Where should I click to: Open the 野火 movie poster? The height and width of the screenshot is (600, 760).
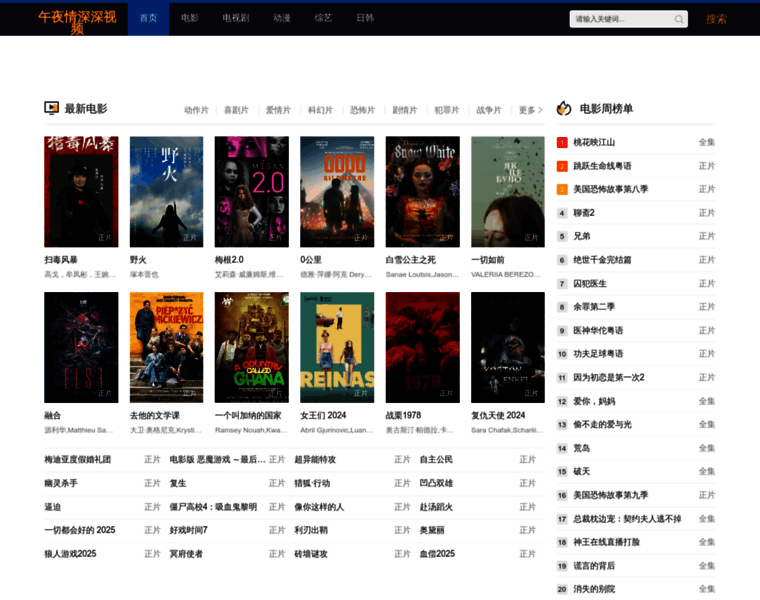166,192
